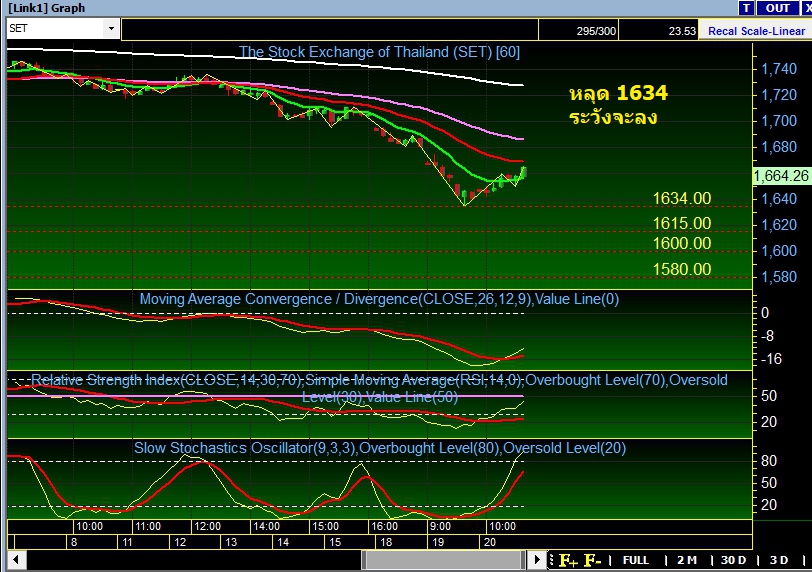Click the 12:00 time axis label
Screen dimensions: 812x572
[x=207, y=526]
